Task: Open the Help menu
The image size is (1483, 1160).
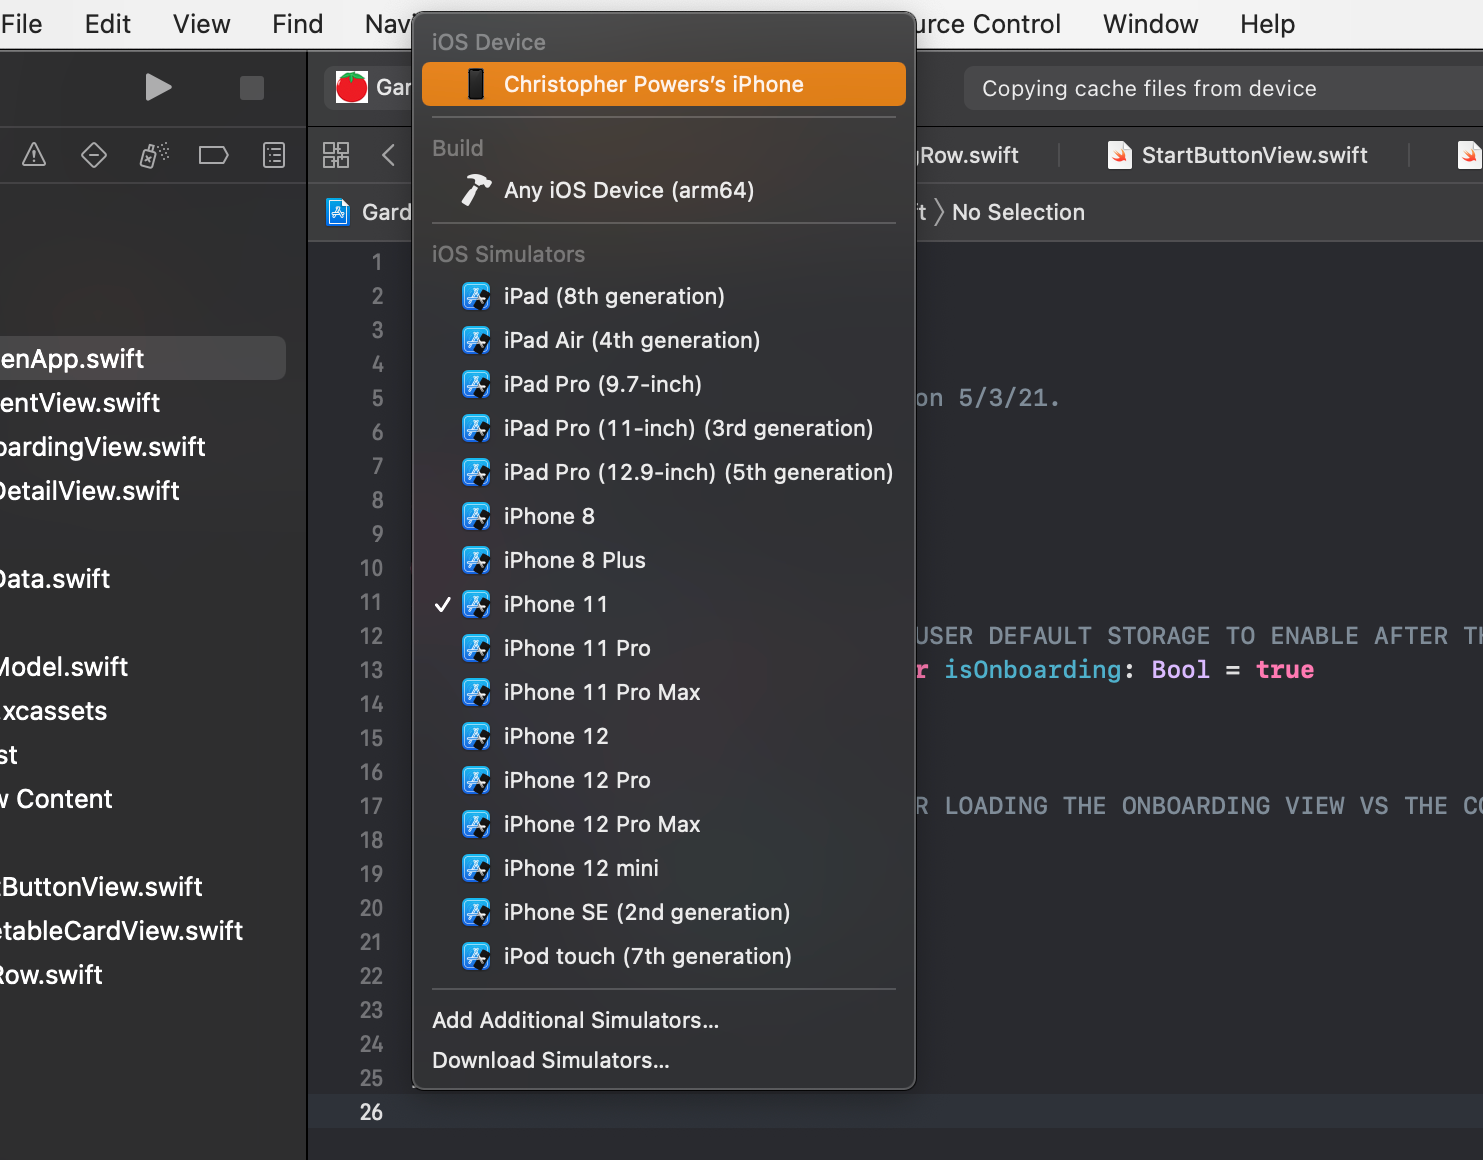Action: tap(1267, 24)
